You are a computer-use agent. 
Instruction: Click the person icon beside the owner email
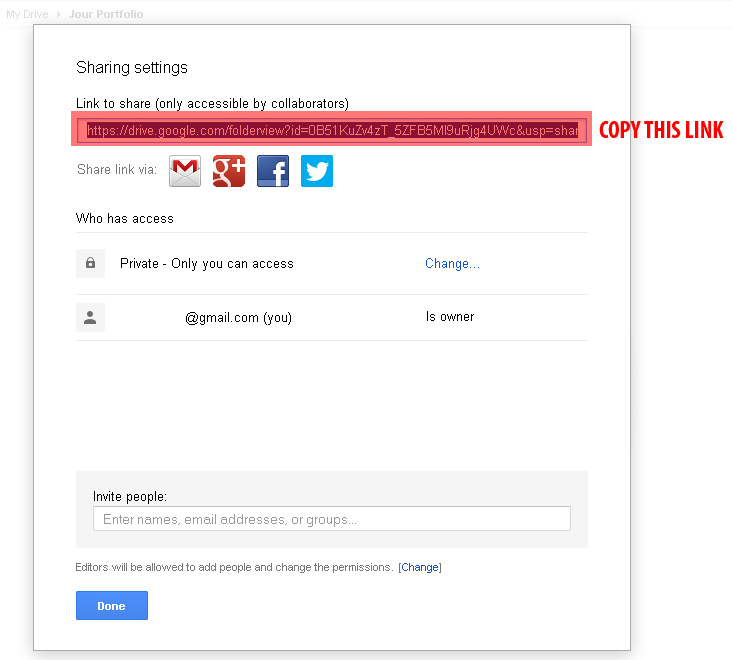tap(90, 317)
